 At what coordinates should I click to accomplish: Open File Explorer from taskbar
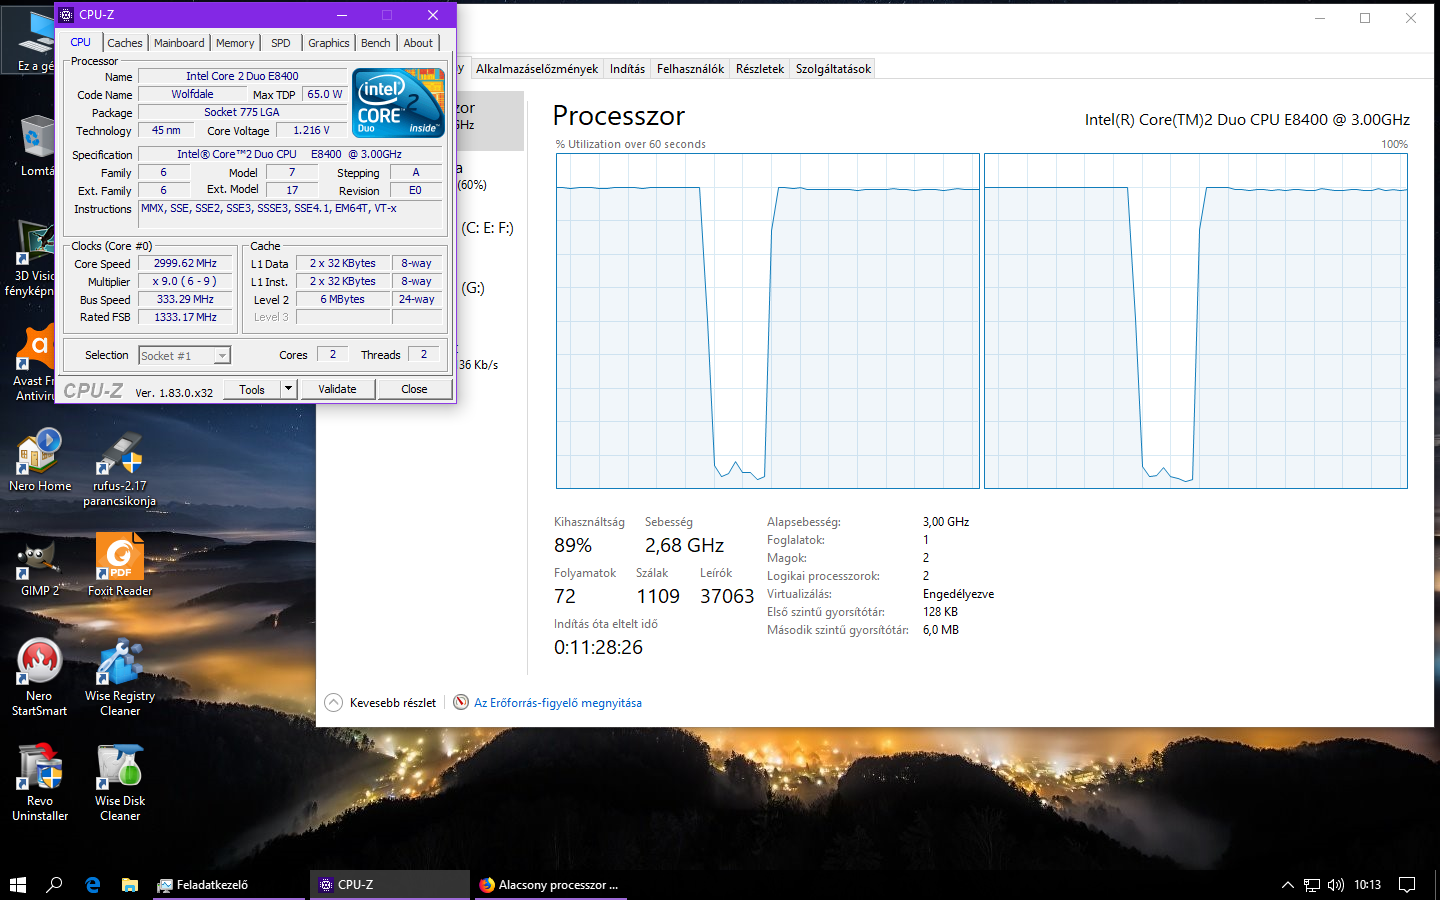pyautogui.click(x=129, y=885)
